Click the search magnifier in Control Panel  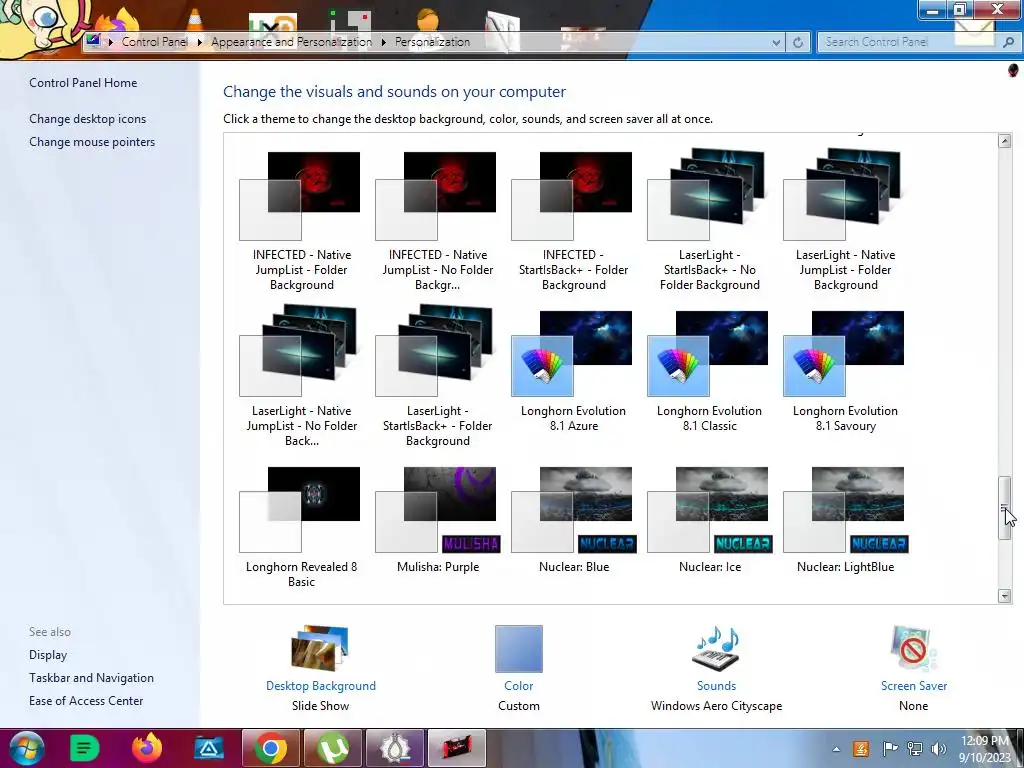click(x=1008, y=42)
